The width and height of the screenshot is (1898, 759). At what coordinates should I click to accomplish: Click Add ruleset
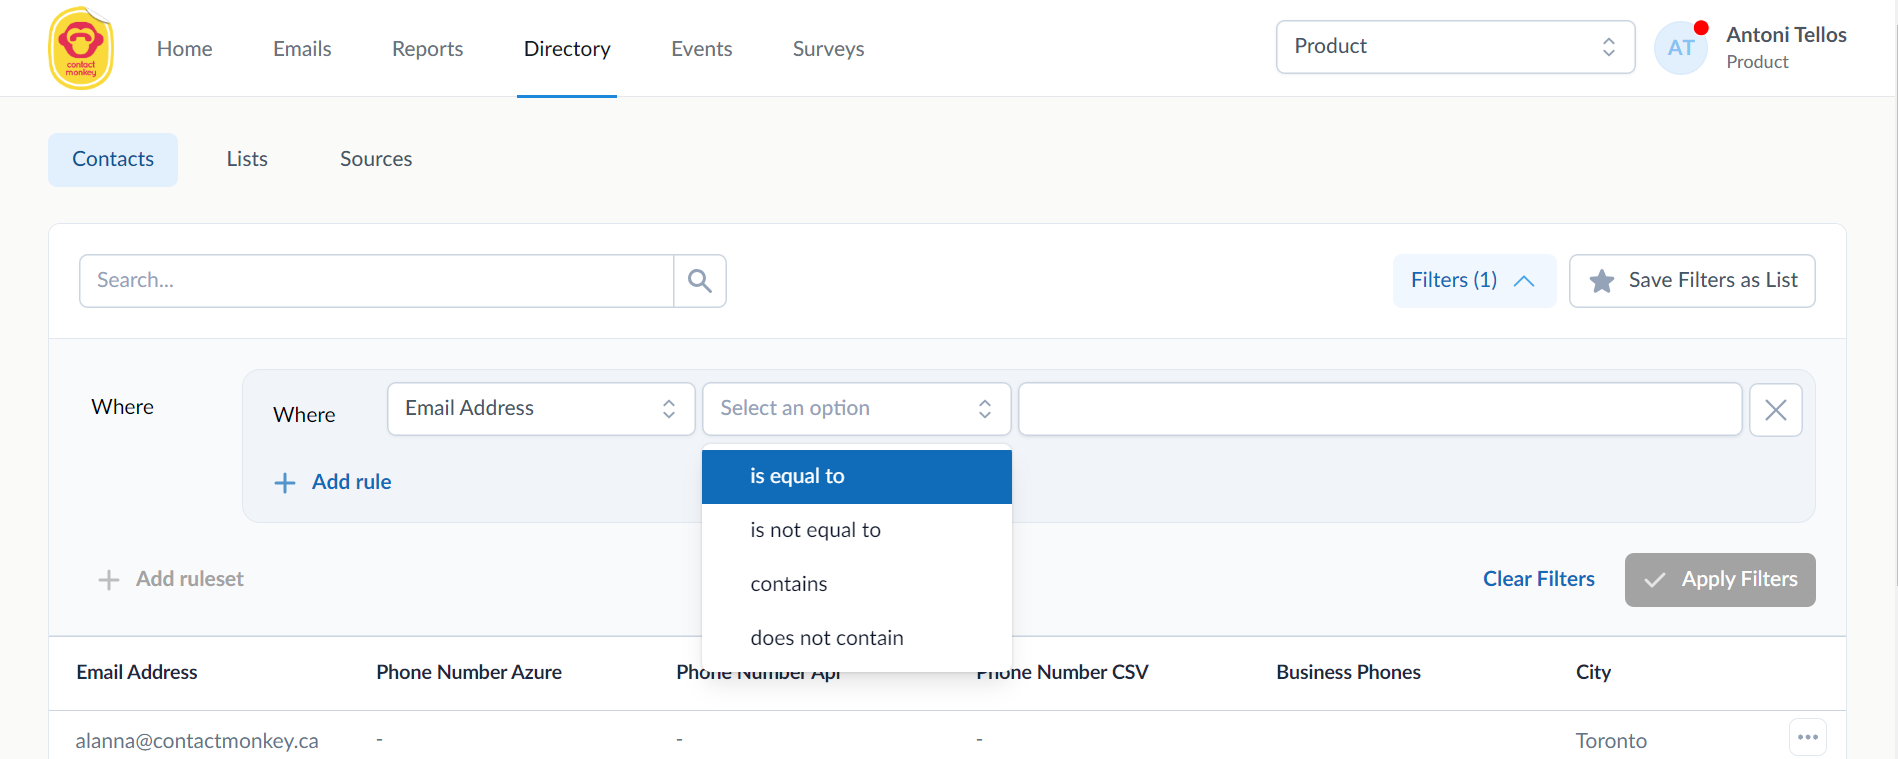[171, 580]
